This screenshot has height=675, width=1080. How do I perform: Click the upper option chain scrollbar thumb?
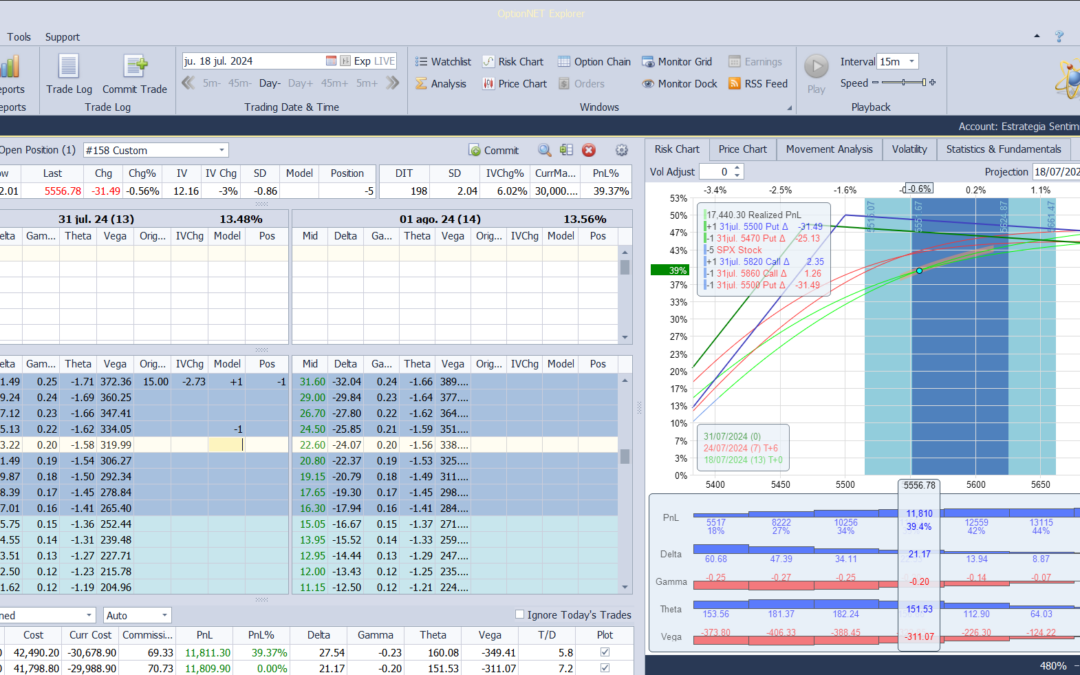pyautogui.click(x=625, y=268)
